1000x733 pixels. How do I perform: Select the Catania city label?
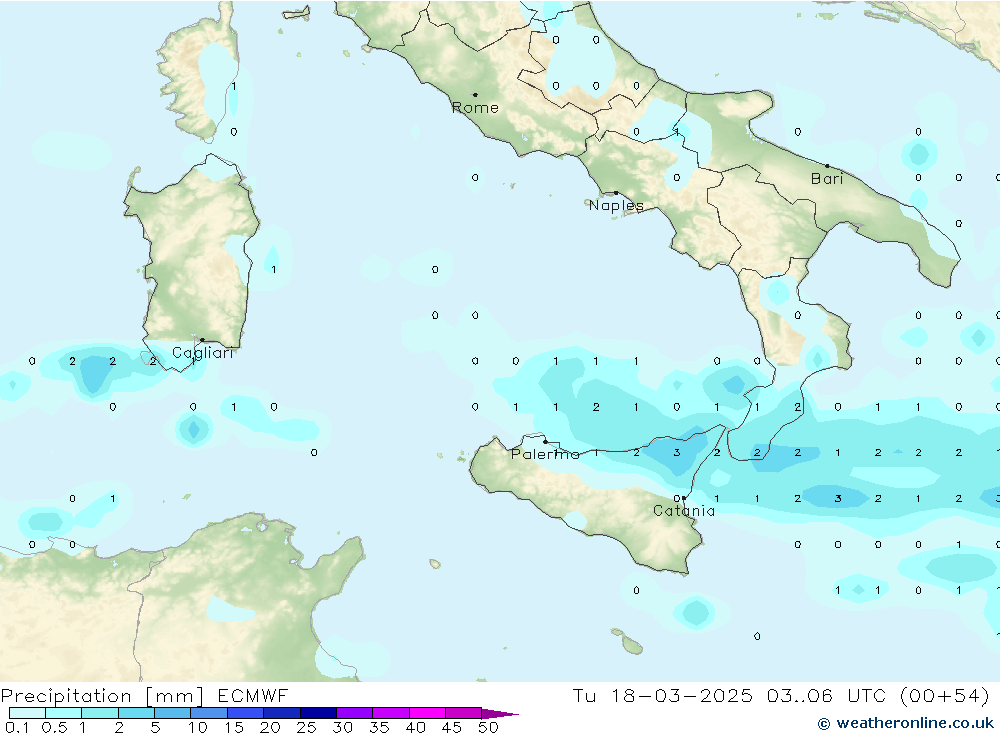(684, 510)
